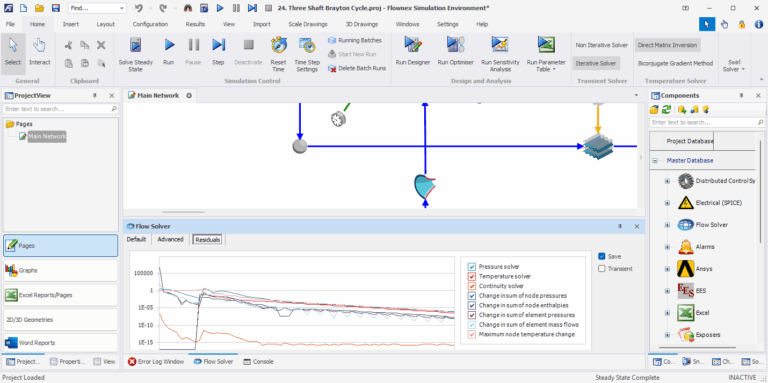Toggle the Continuity solver checkbox
This screenshot has height=383, width=768.
pos(472,286)
